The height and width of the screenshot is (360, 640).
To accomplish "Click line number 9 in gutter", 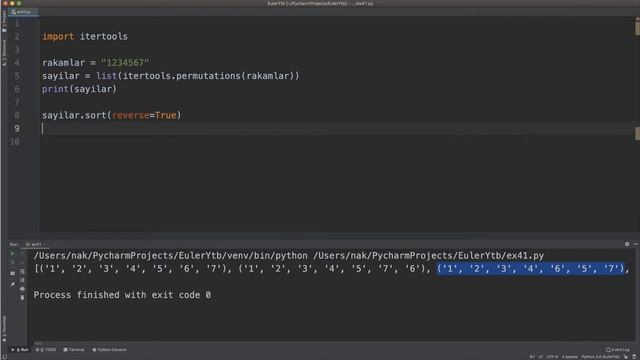I will coord(17,129).
